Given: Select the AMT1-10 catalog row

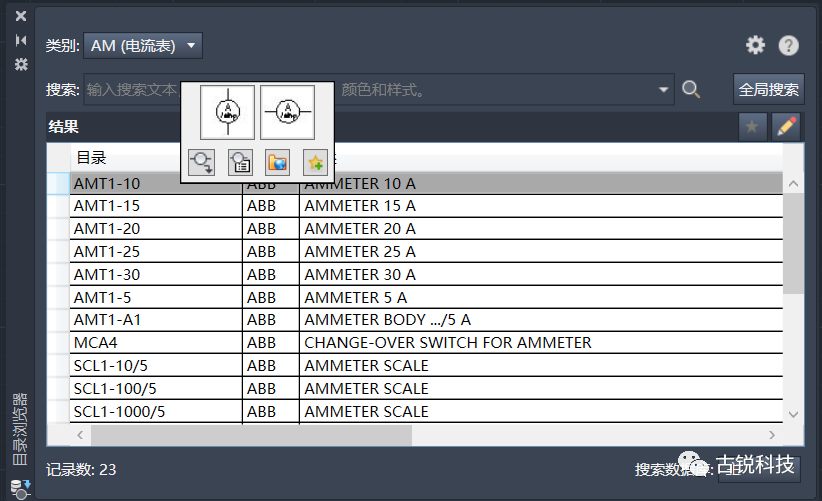Looking at the screenshot, I should [426, 183].
